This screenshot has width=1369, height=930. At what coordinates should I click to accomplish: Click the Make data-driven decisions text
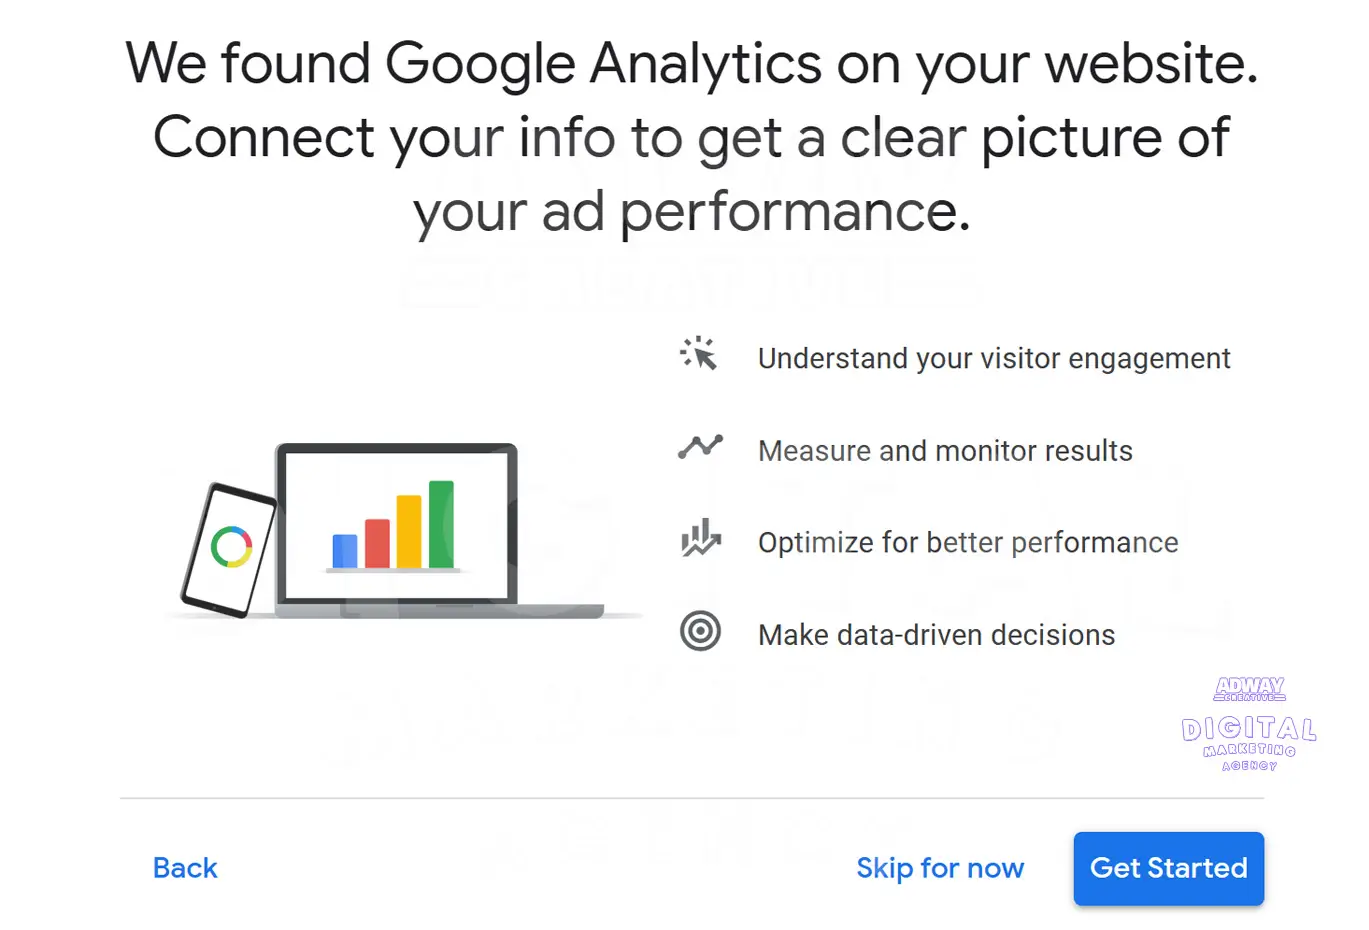(x=936, y=634)
